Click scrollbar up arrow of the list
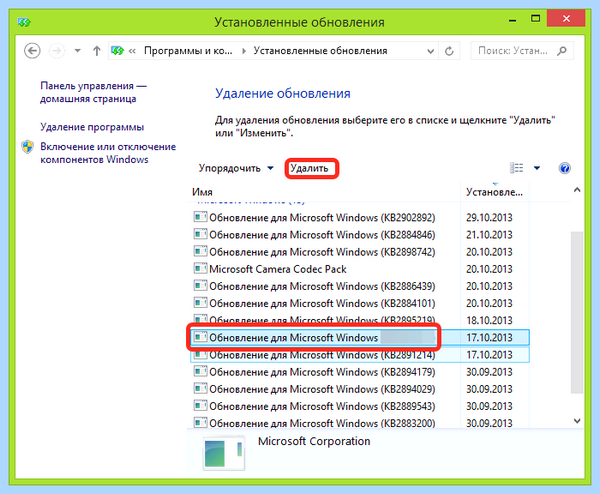600x494 pixels. click(x=577, y=190)
